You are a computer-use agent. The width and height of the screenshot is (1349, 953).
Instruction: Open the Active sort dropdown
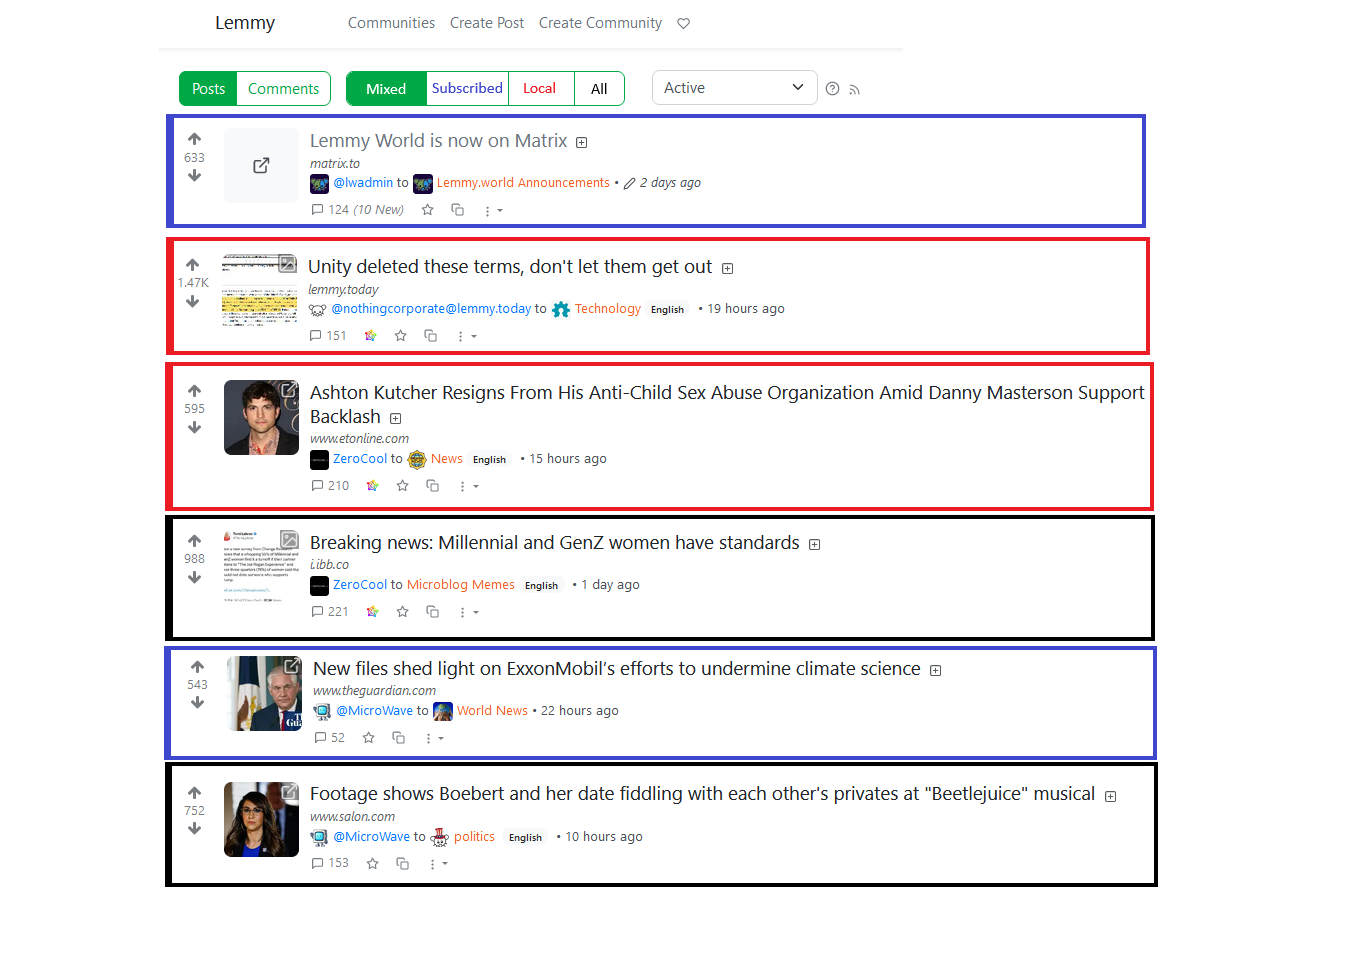tap(735, 88)
